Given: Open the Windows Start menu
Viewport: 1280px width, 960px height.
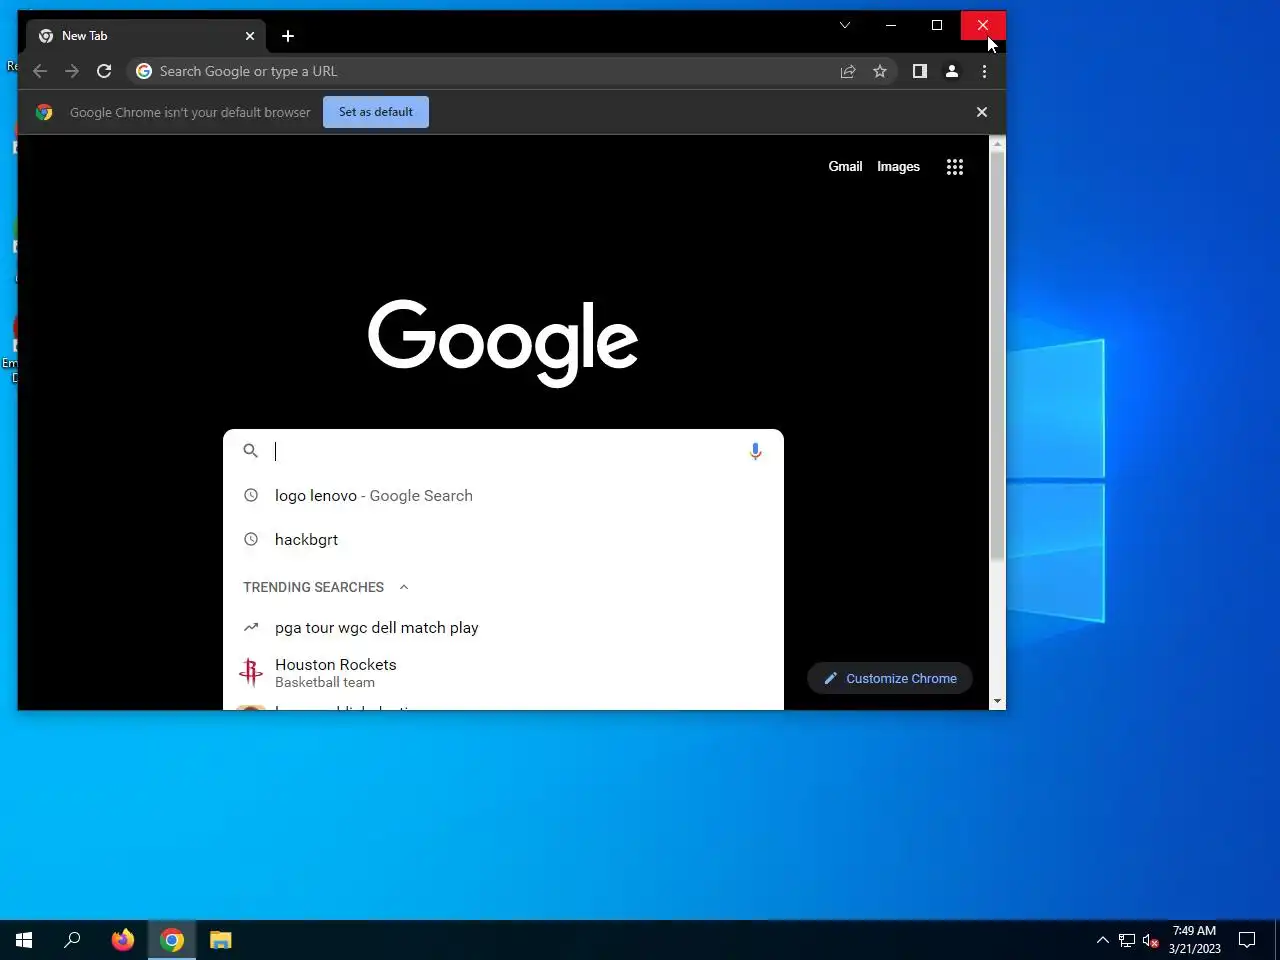Looking at the screenshot, I should 24,940.
